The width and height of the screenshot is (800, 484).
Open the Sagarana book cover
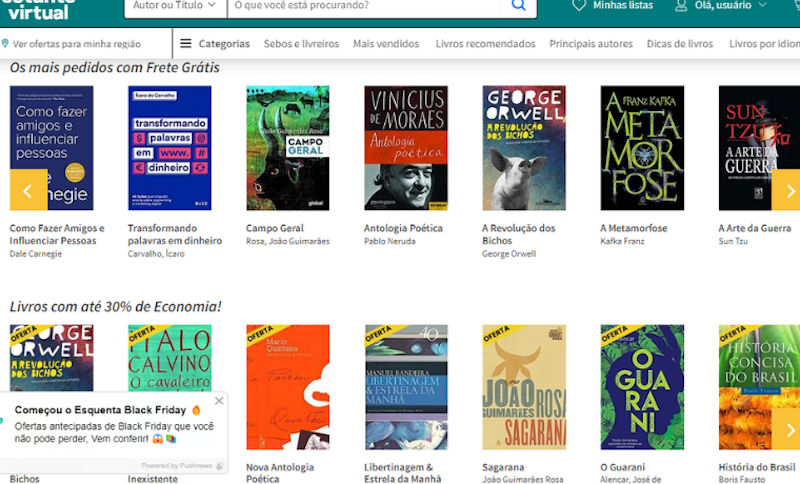tap(524, 387)
